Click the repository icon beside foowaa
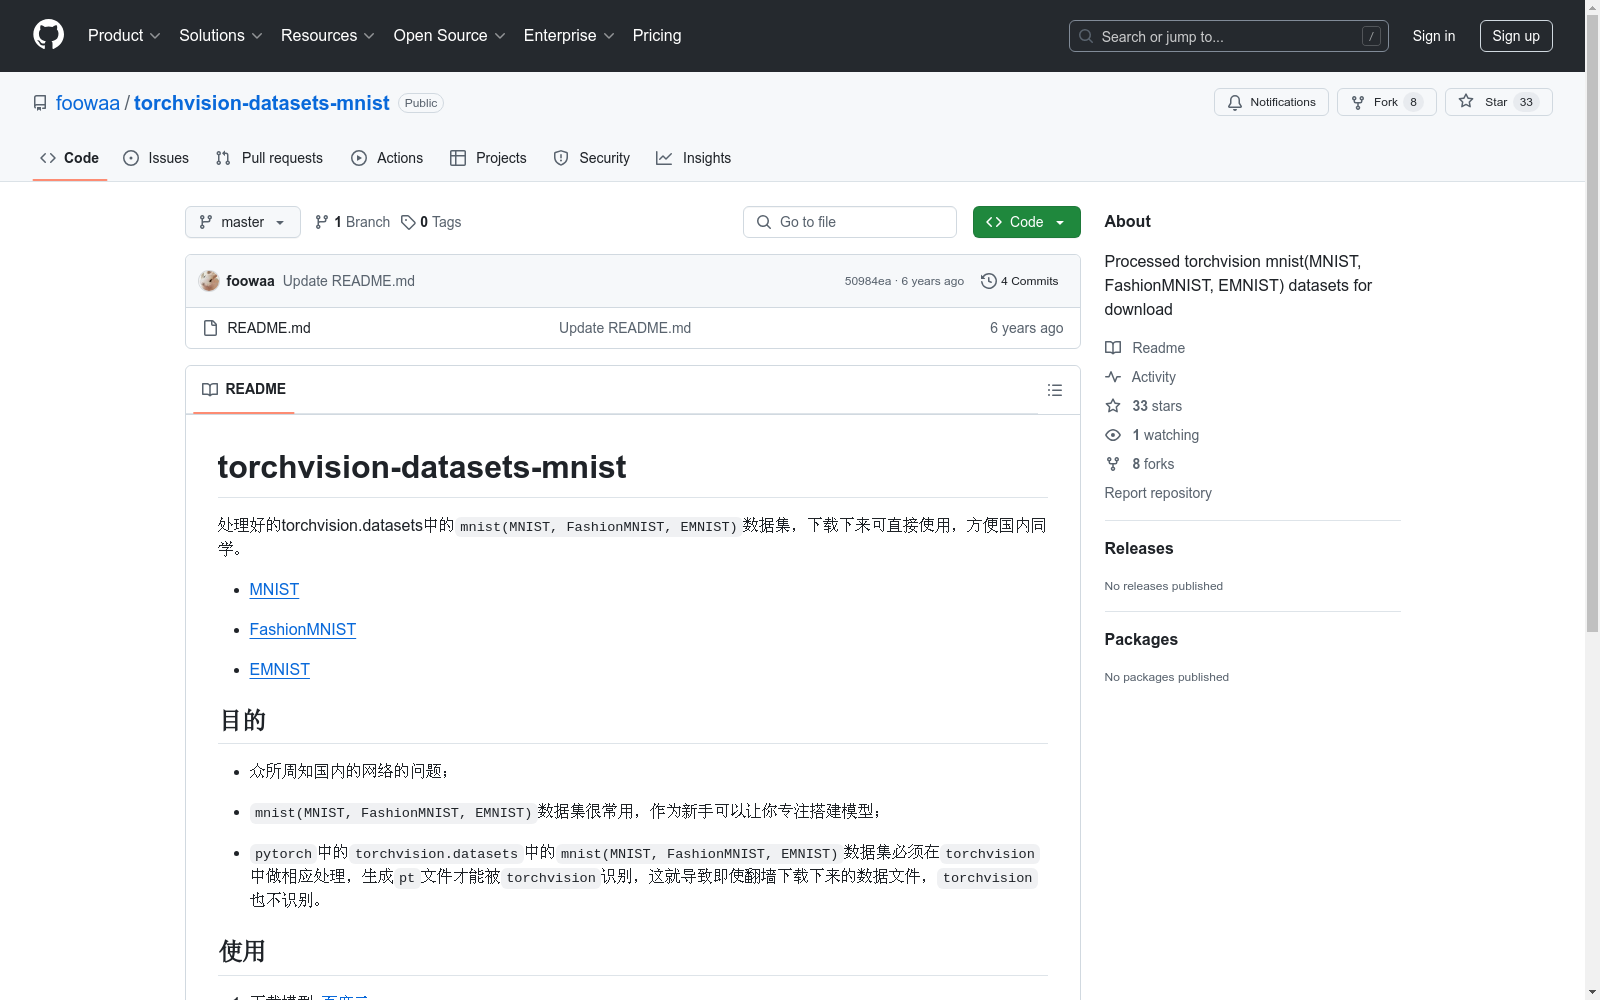Screen dimensions: 1600x1000 (40, 103)
